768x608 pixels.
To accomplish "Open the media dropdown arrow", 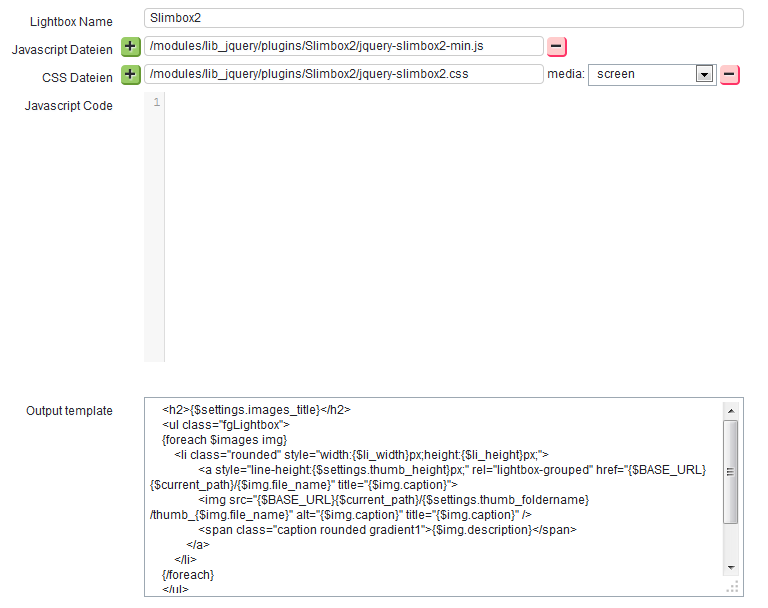I will coord(704,74).
